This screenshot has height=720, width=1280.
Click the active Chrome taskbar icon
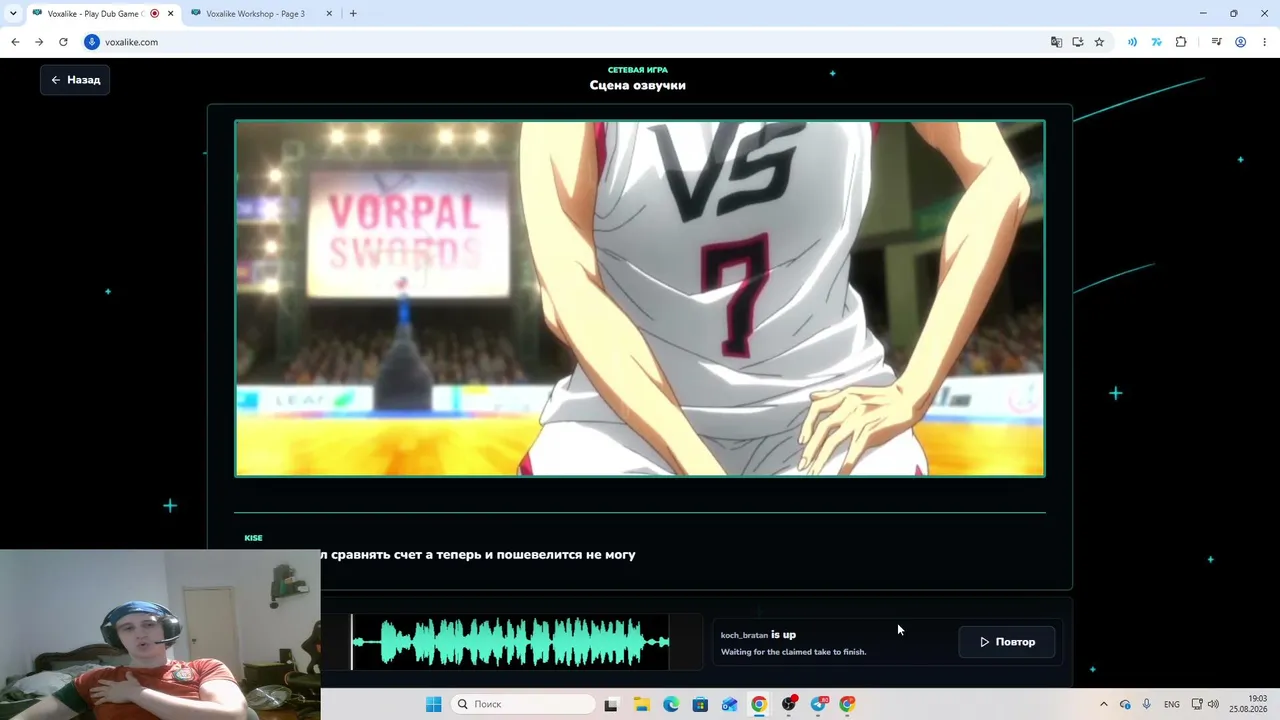(x=759, y=704)
